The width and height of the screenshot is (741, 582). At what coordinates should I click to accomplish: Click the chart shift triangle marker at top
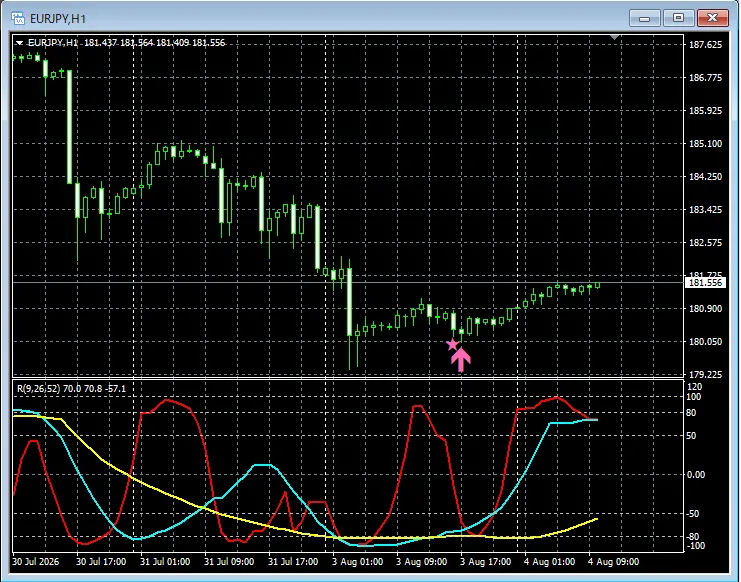(614, 37)
